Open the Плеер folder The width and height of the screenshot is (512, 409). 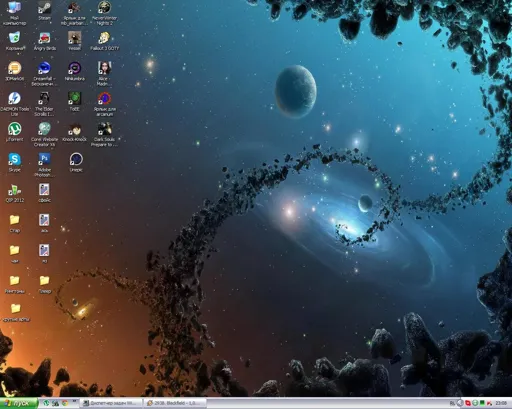[x=44, y=284]
